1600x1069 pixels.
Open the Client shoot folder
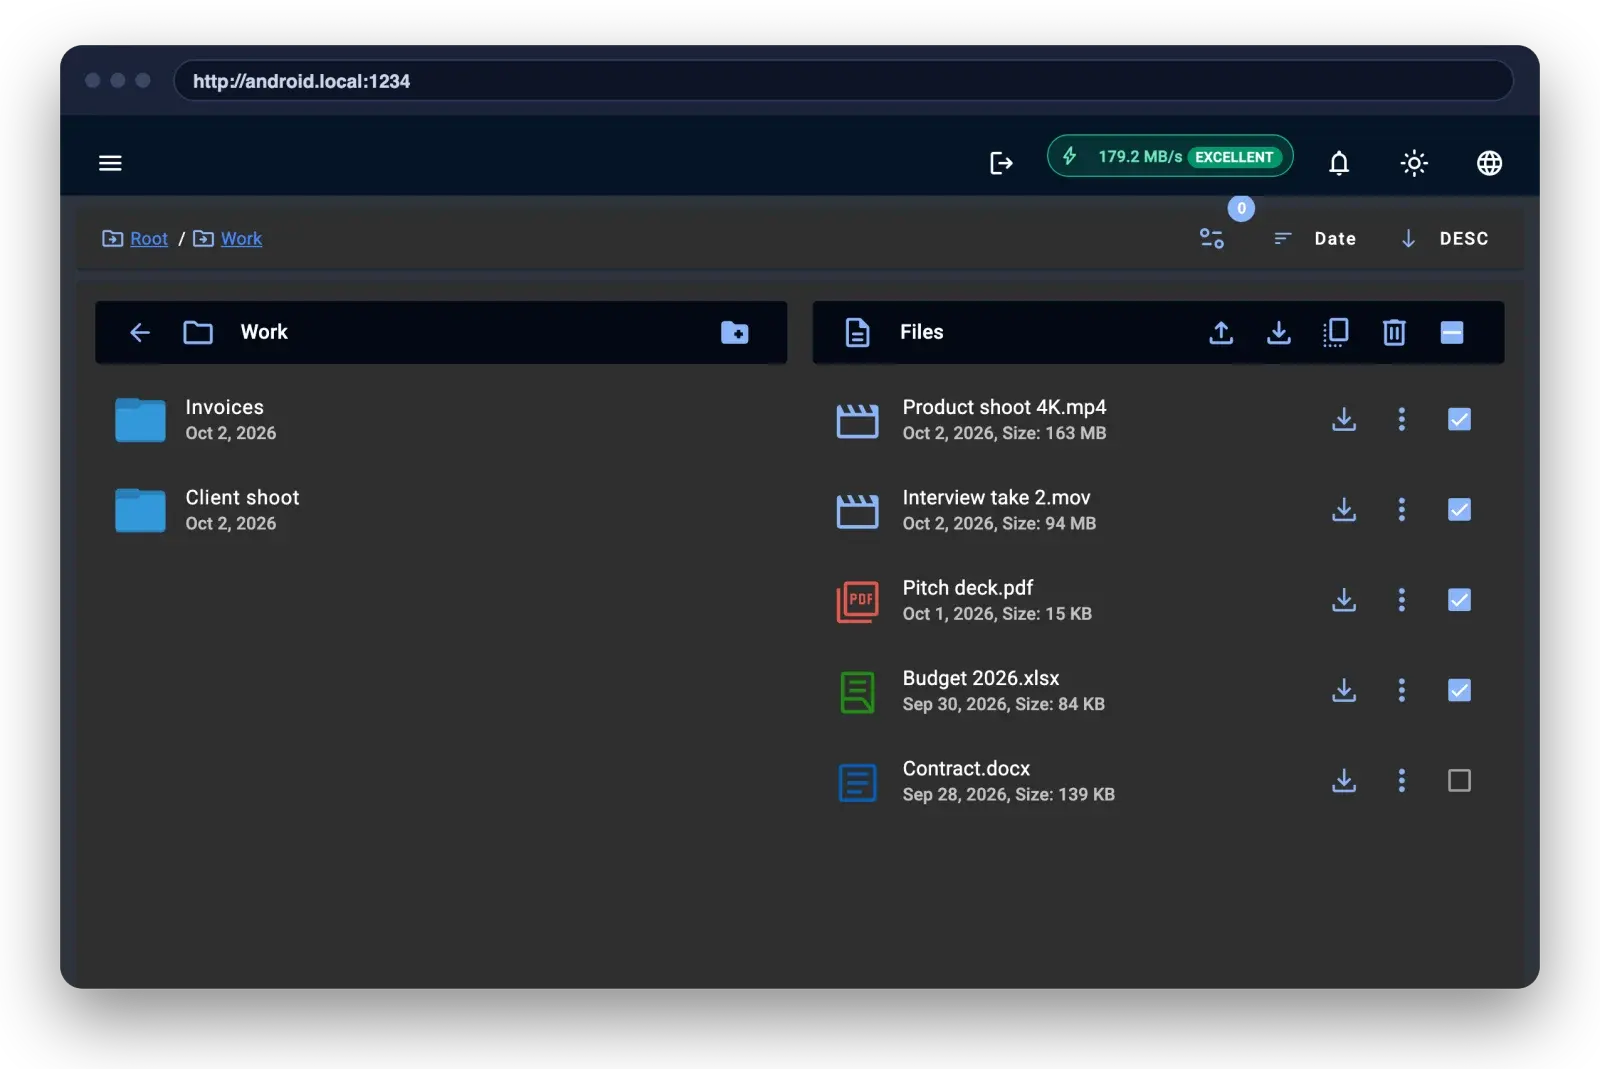tap(441, 510)
